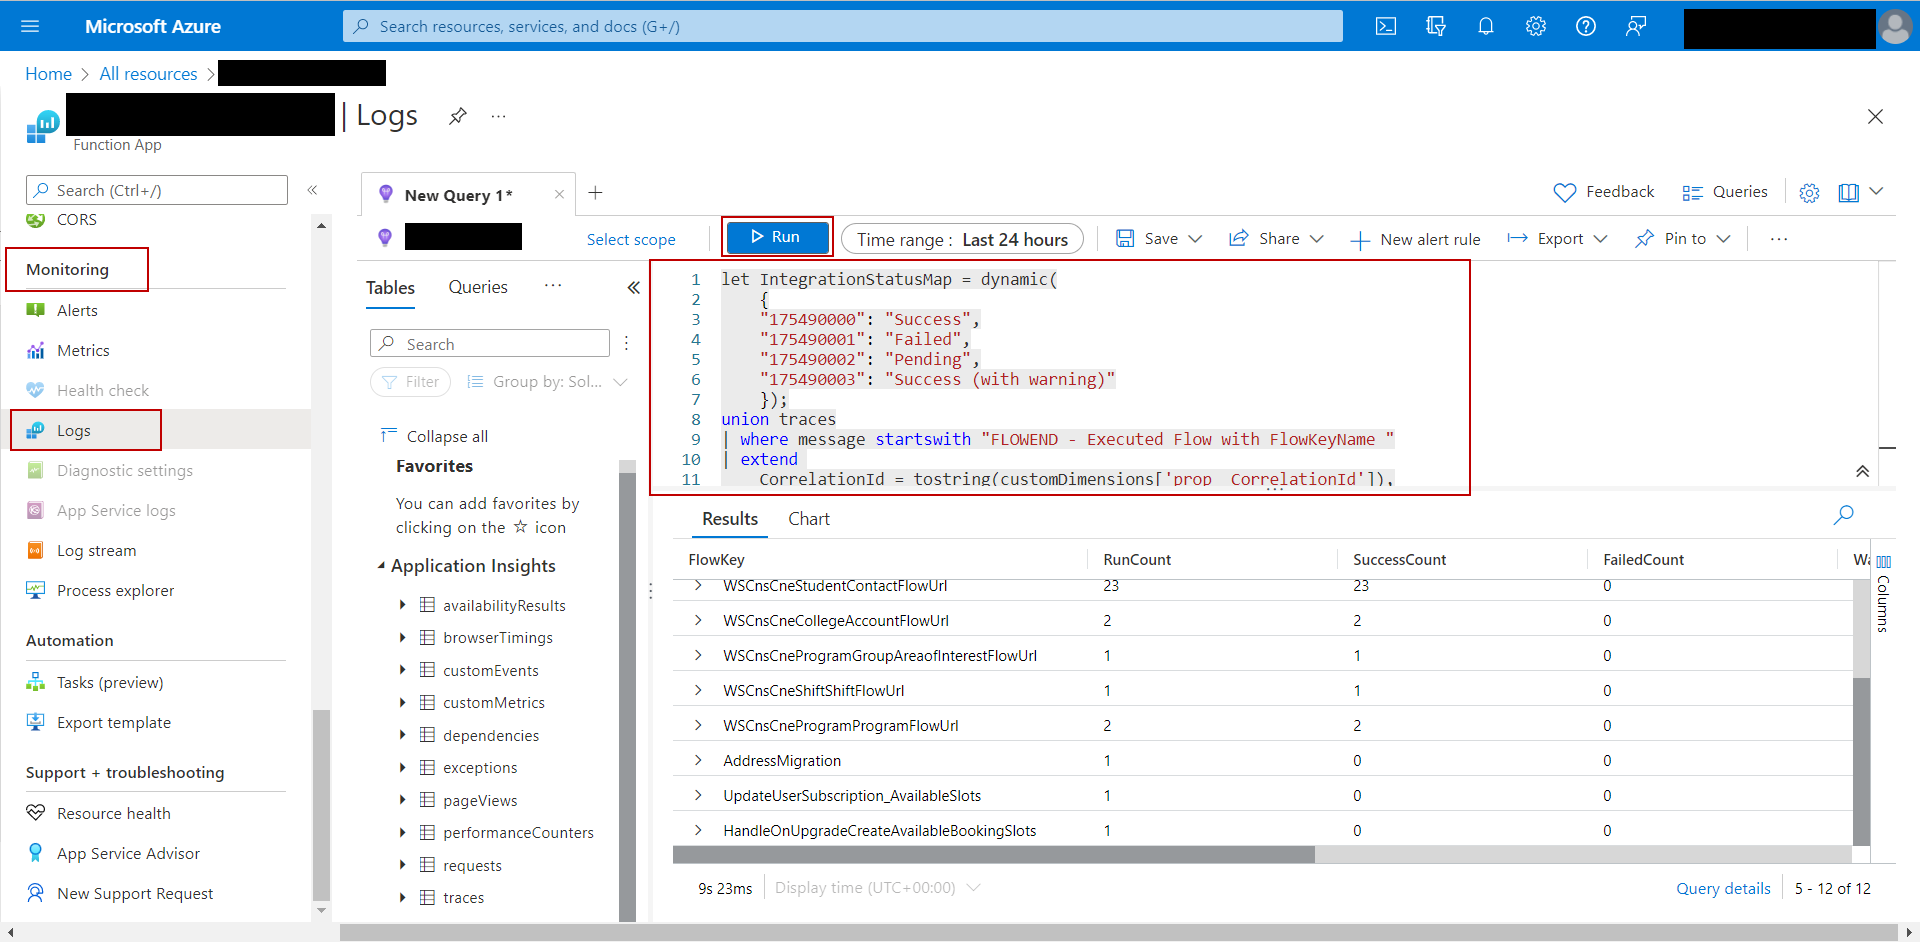Image resolution: width=1920 pixels, height=942 pixels.
Task: Create a New alert rule
Action: point(1415,240)
